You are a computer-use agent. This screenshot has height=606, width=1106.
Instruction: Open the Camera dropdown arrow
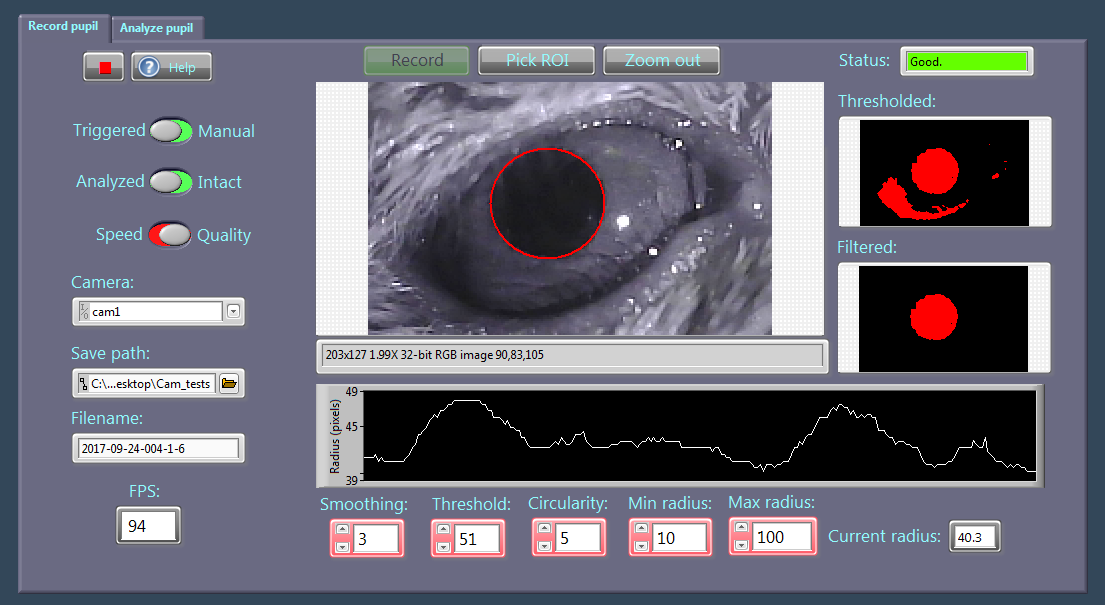[233, 311]
